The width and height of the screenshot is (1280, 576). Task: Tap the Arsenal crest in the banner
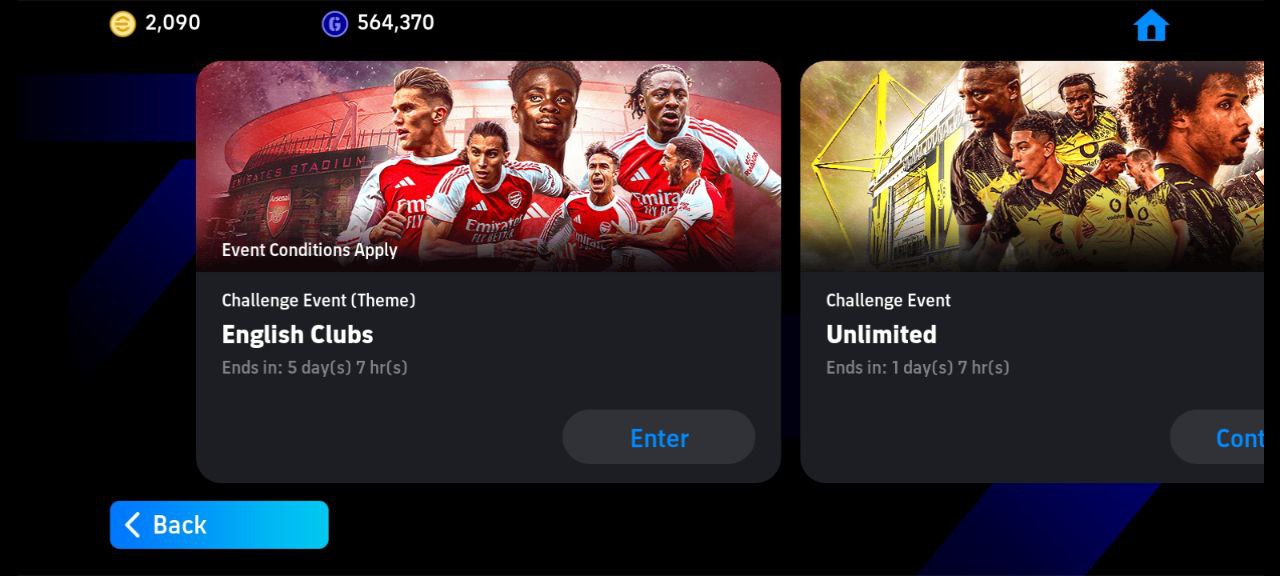coord(278,212)
